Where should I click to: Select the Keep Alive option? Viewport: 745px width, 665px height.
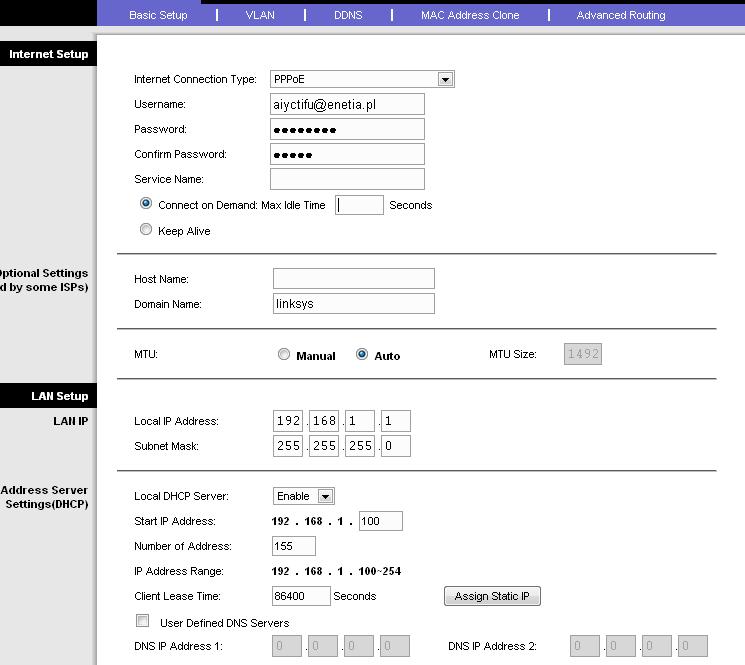click(x=146, y=229)
